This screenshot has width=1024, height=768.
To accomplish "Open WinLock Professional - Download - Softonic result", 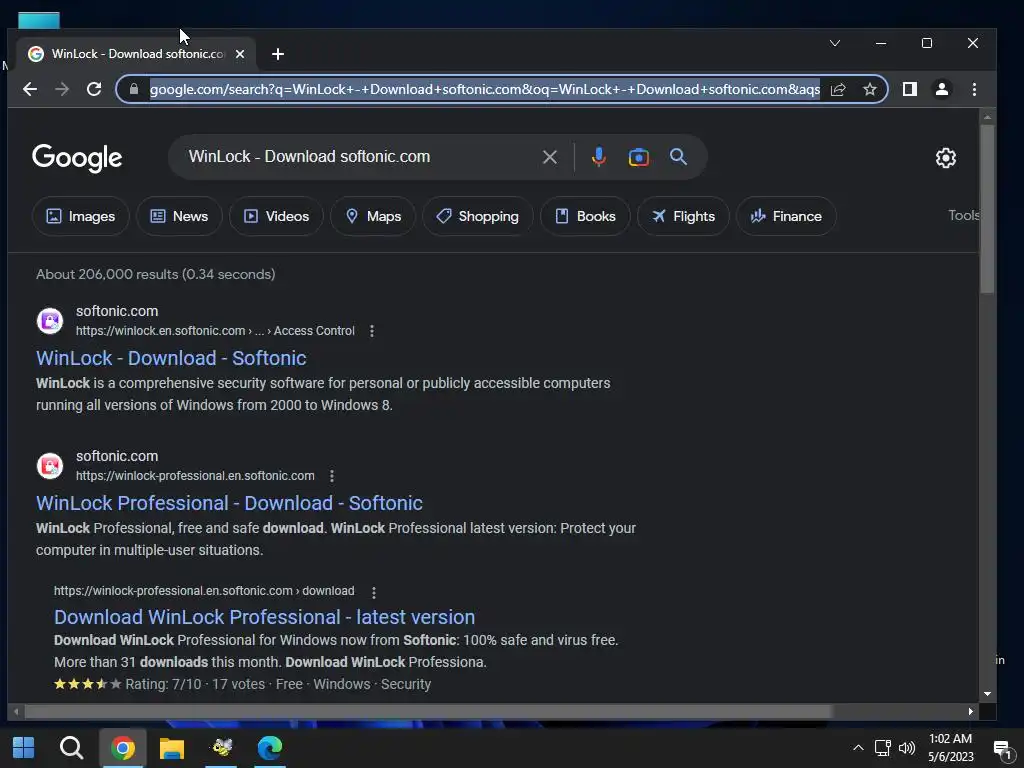I will point(229,503).
